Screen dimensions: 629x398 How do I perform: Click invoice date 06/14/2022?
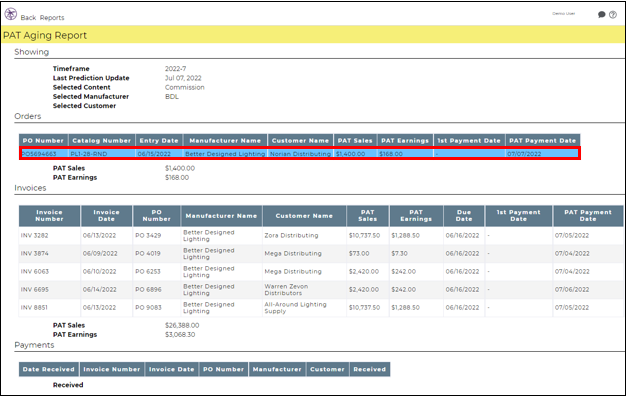[x=99, y=290]
